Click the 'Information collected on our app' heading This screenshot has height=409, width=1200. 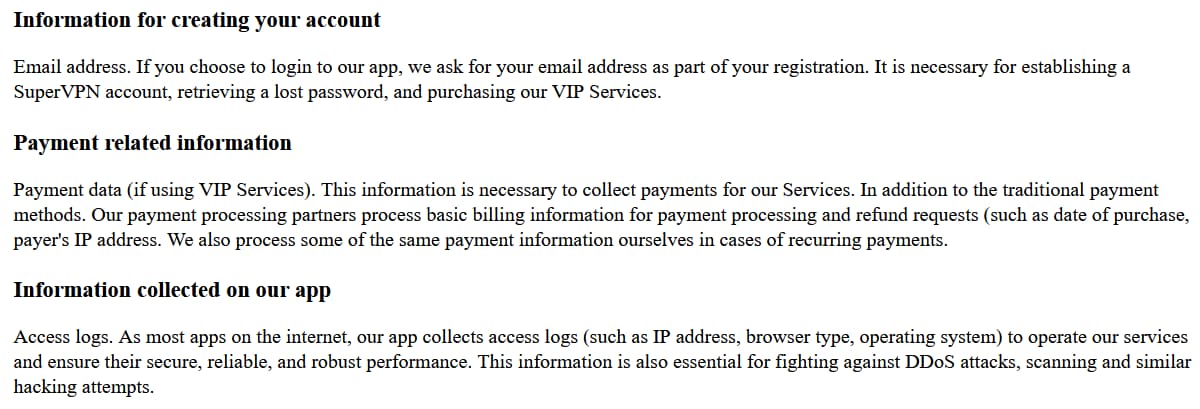pos(171,290)
